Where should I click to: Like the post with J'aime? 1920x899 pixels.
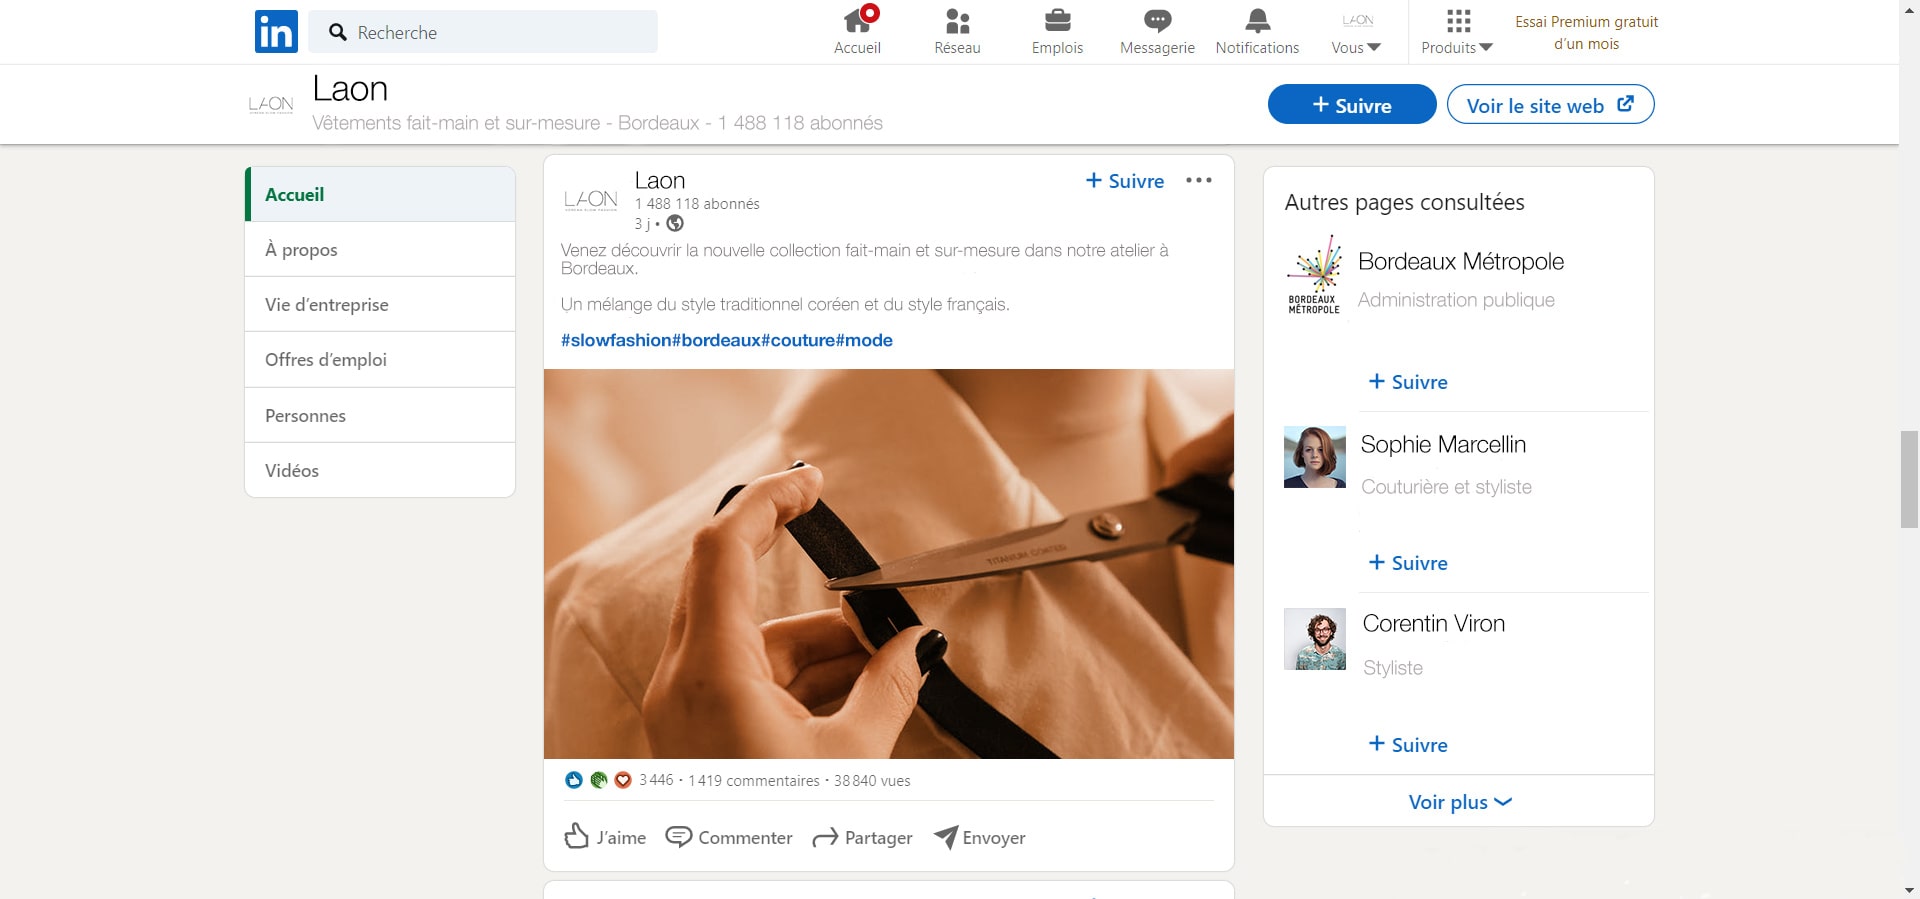605,837
